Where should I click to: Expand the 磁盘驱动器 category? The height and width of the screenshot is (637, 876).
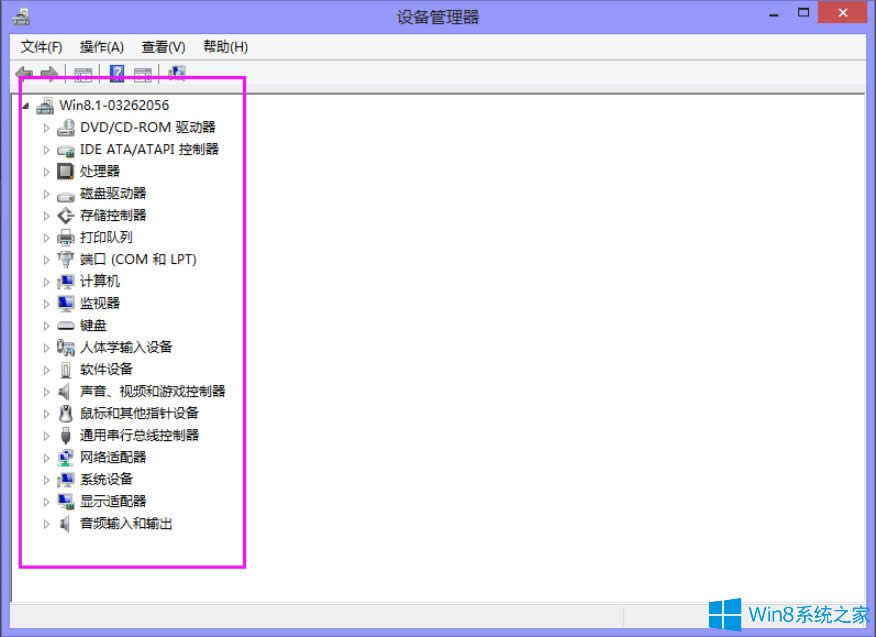point(46,193)
